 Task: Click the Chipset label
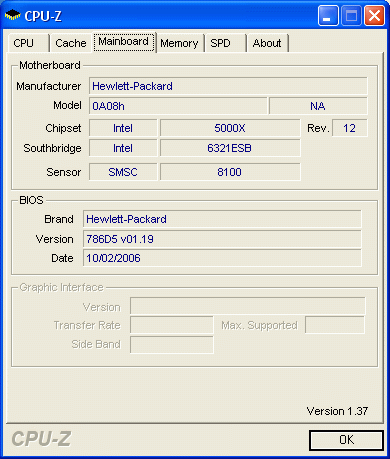tap(63, 128)
